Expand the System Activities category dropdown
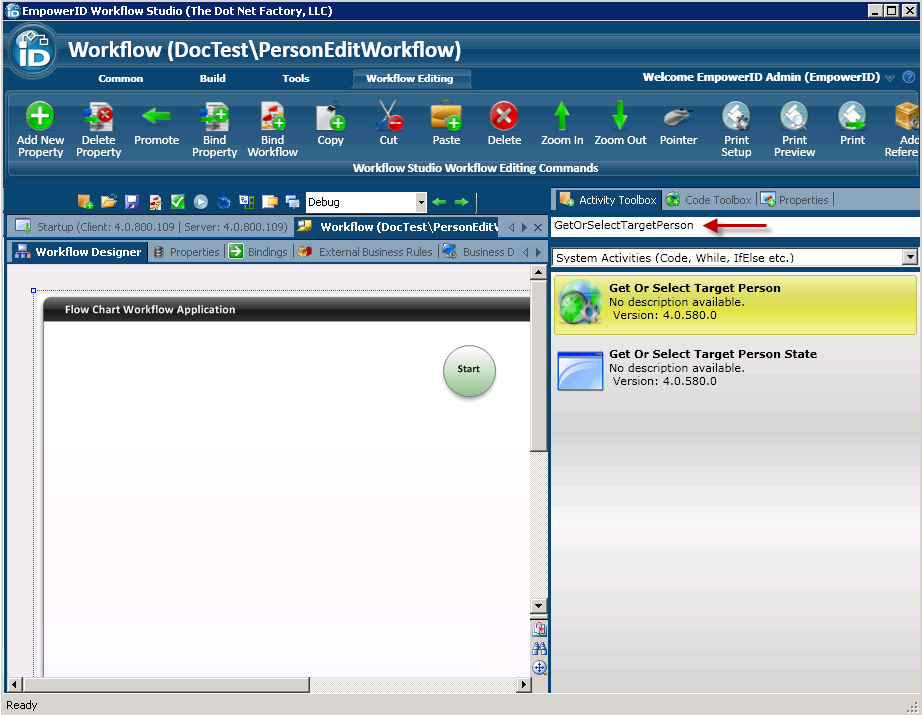Viewport: 922px width, 715px height. 908,257
